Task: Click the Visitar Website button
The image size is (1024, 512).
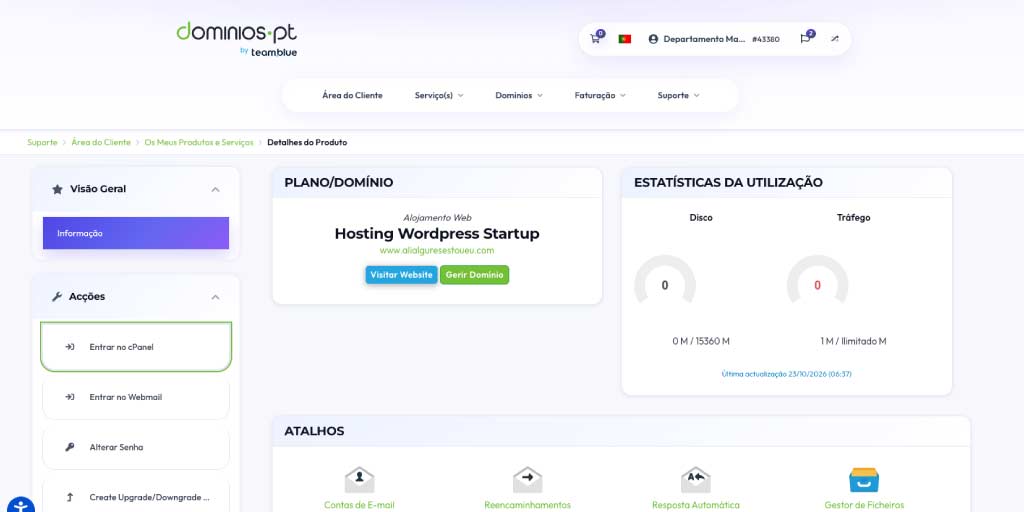Action: 402,275
